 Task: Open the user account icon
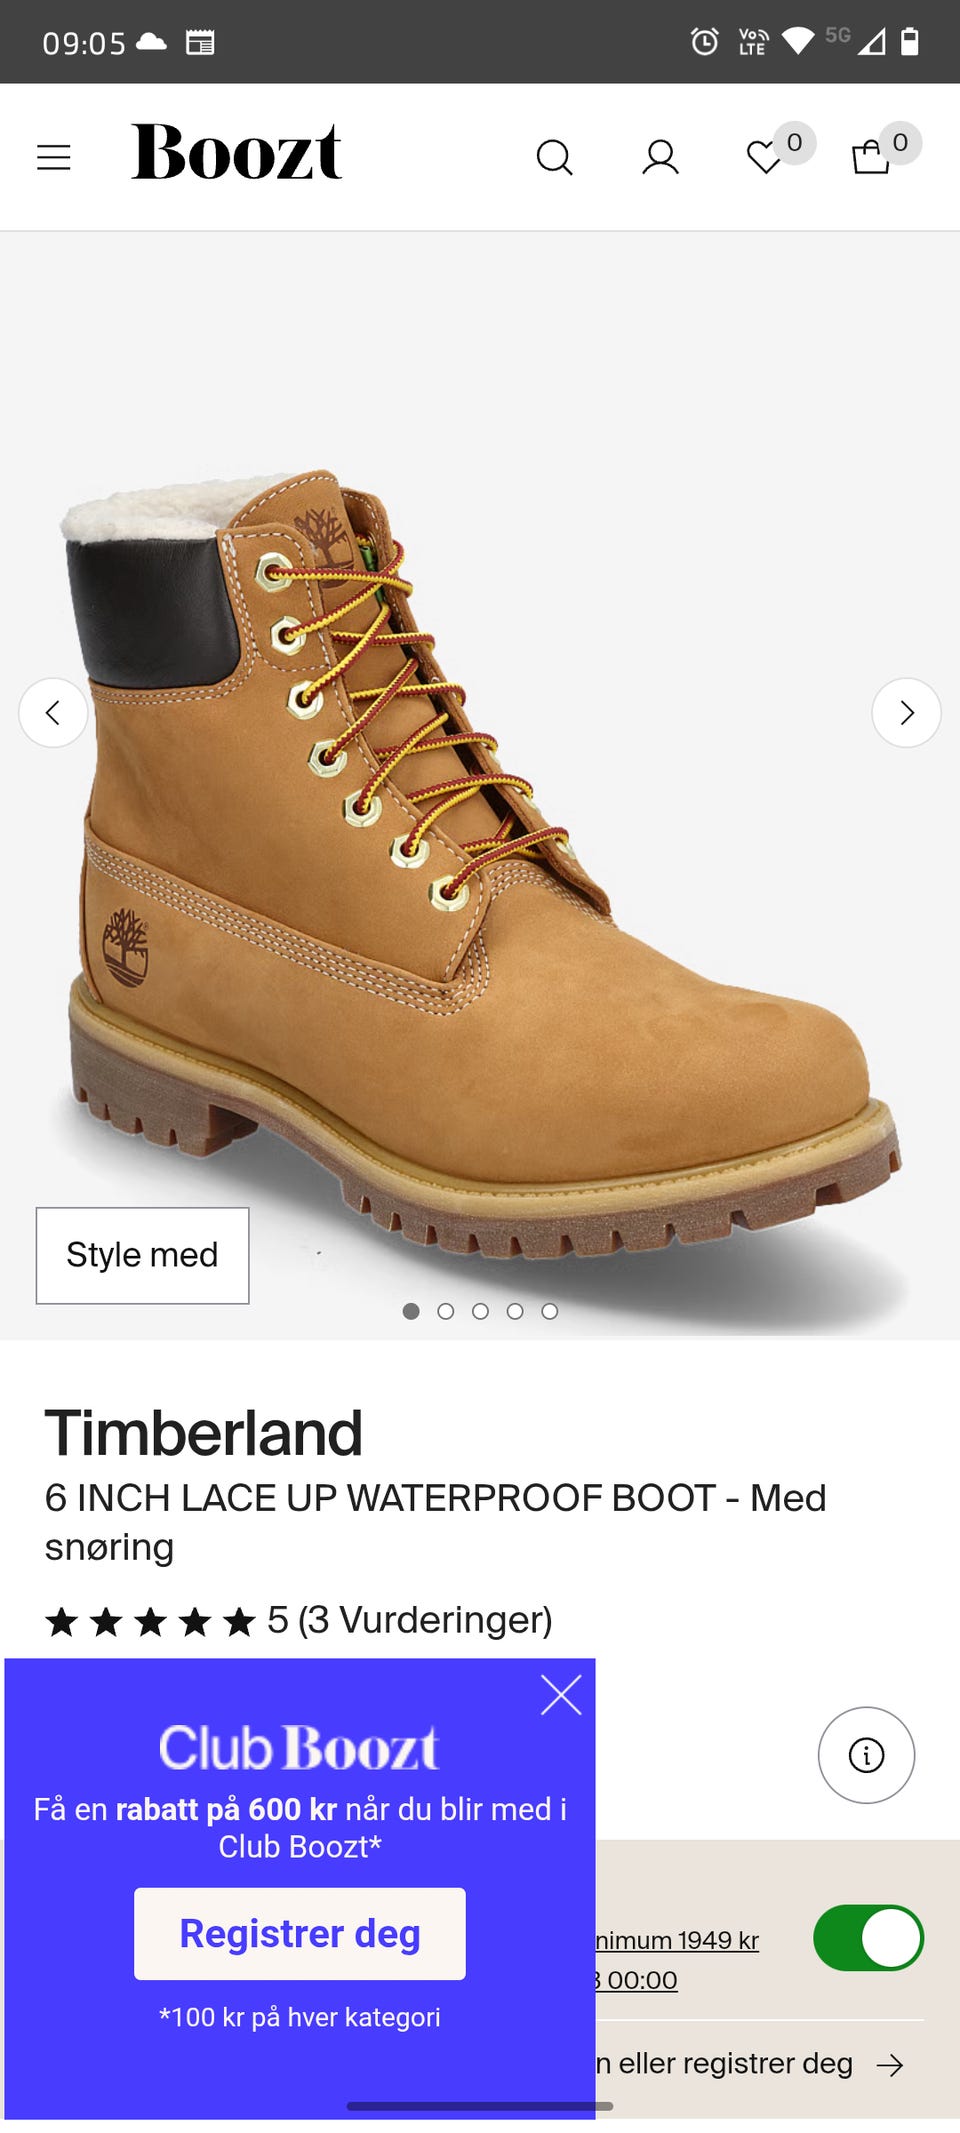pyautogui.click(x=660, y=157)
